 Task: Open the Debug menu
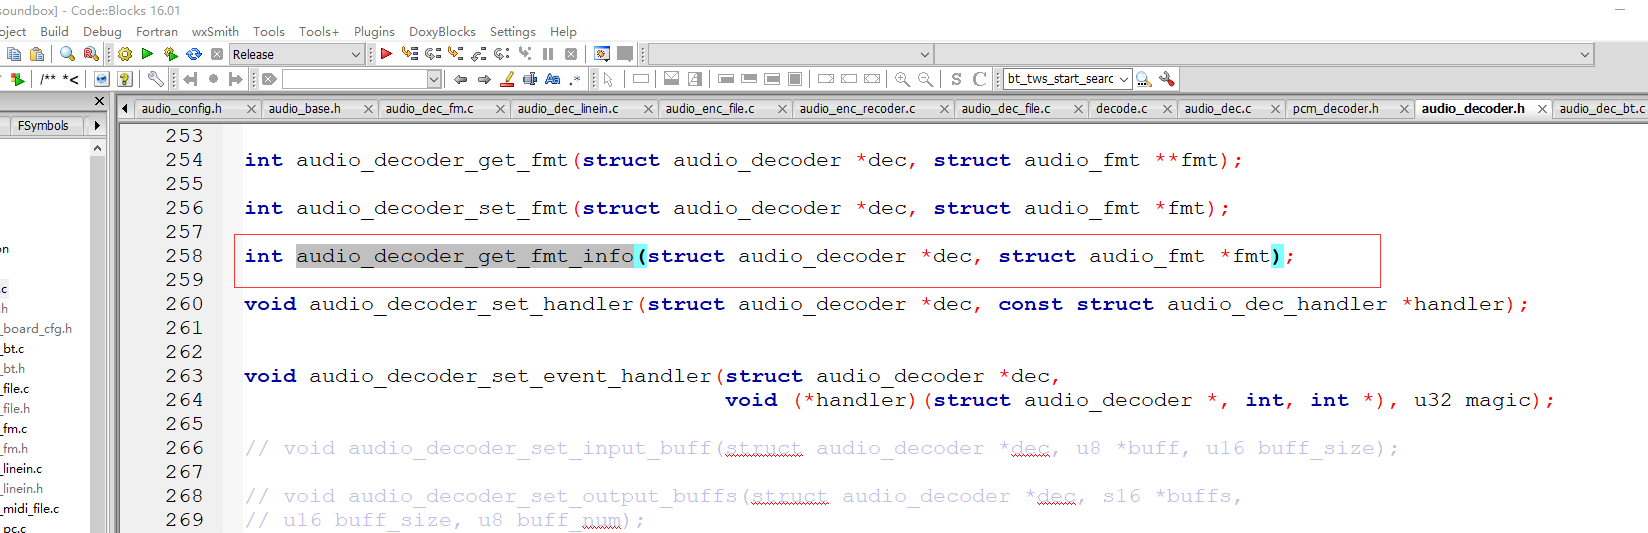pyautogui.click(x=102, y=32)
